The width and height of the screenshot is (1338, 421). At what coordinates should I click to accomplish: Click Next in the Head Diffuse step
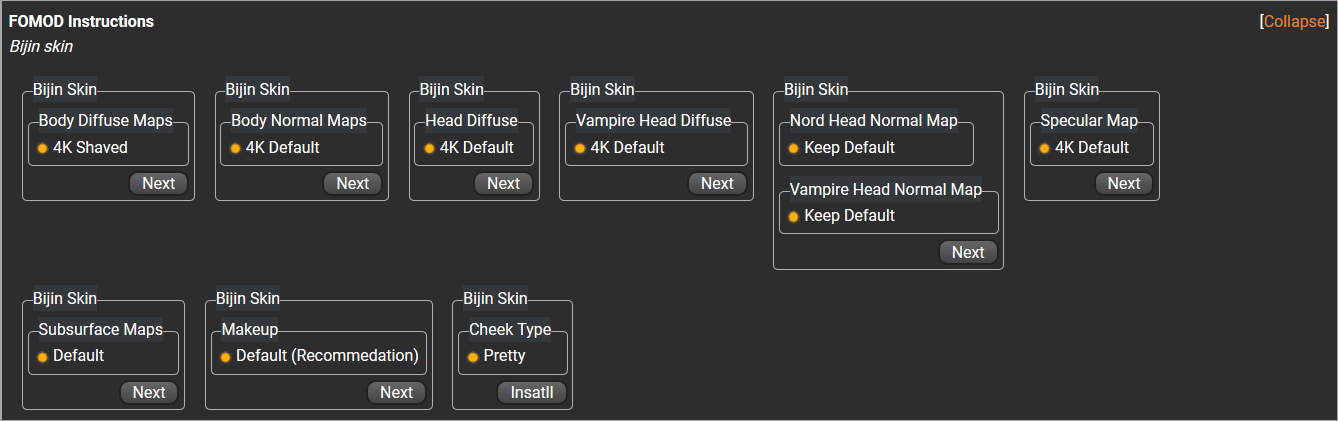(503, 183)
